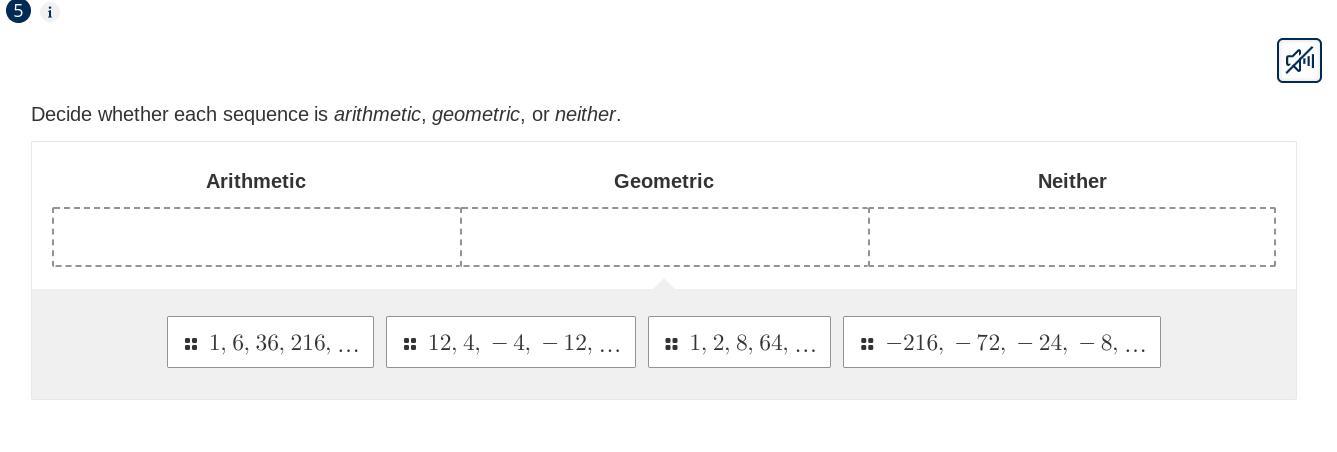The height and width of the screenshot is (452, 1337).
Task: Toggle the read-aloud speaker button
Action: pos(1299,61)
